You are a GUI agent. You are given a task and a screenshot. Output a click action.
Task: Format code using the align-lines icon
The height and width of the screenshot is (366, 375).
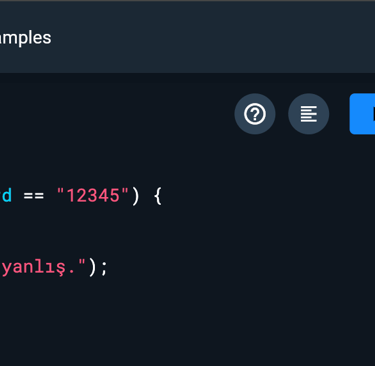pos(308,114)
